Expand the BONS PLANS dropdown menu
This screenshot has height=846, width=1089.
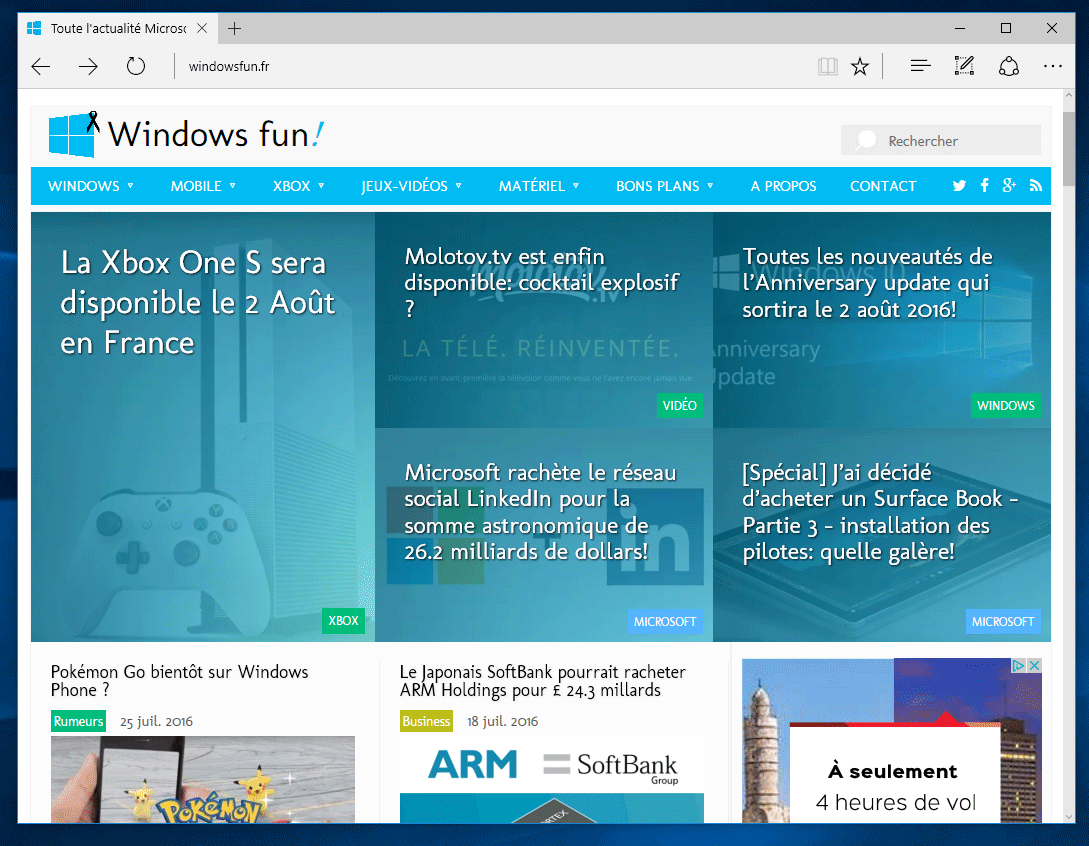[x=664, y=186]
